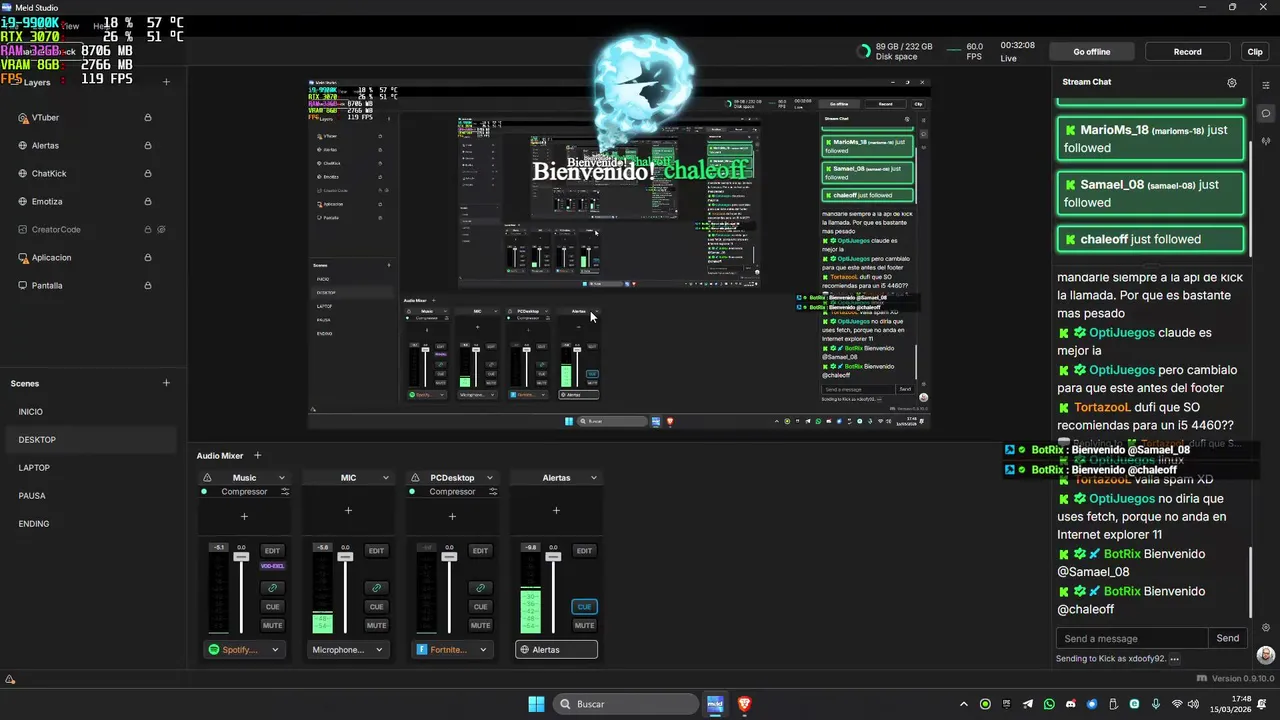Open the Fortnite source dropdown
The image size is (1280, 720).
click(x=452, y=650)
